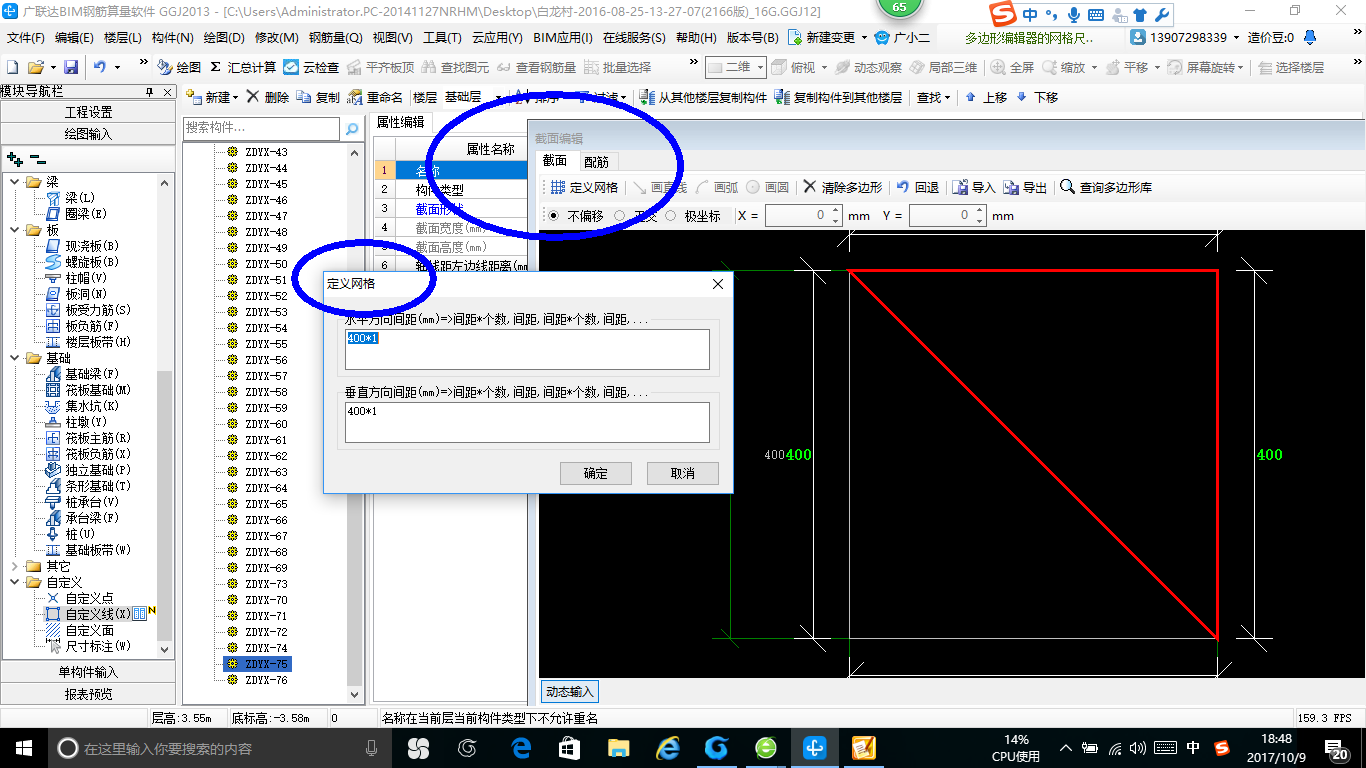This screenshot has height=768, width=1366.
Task: Open 报表预览 navigation section
Action: click(89, 694)
